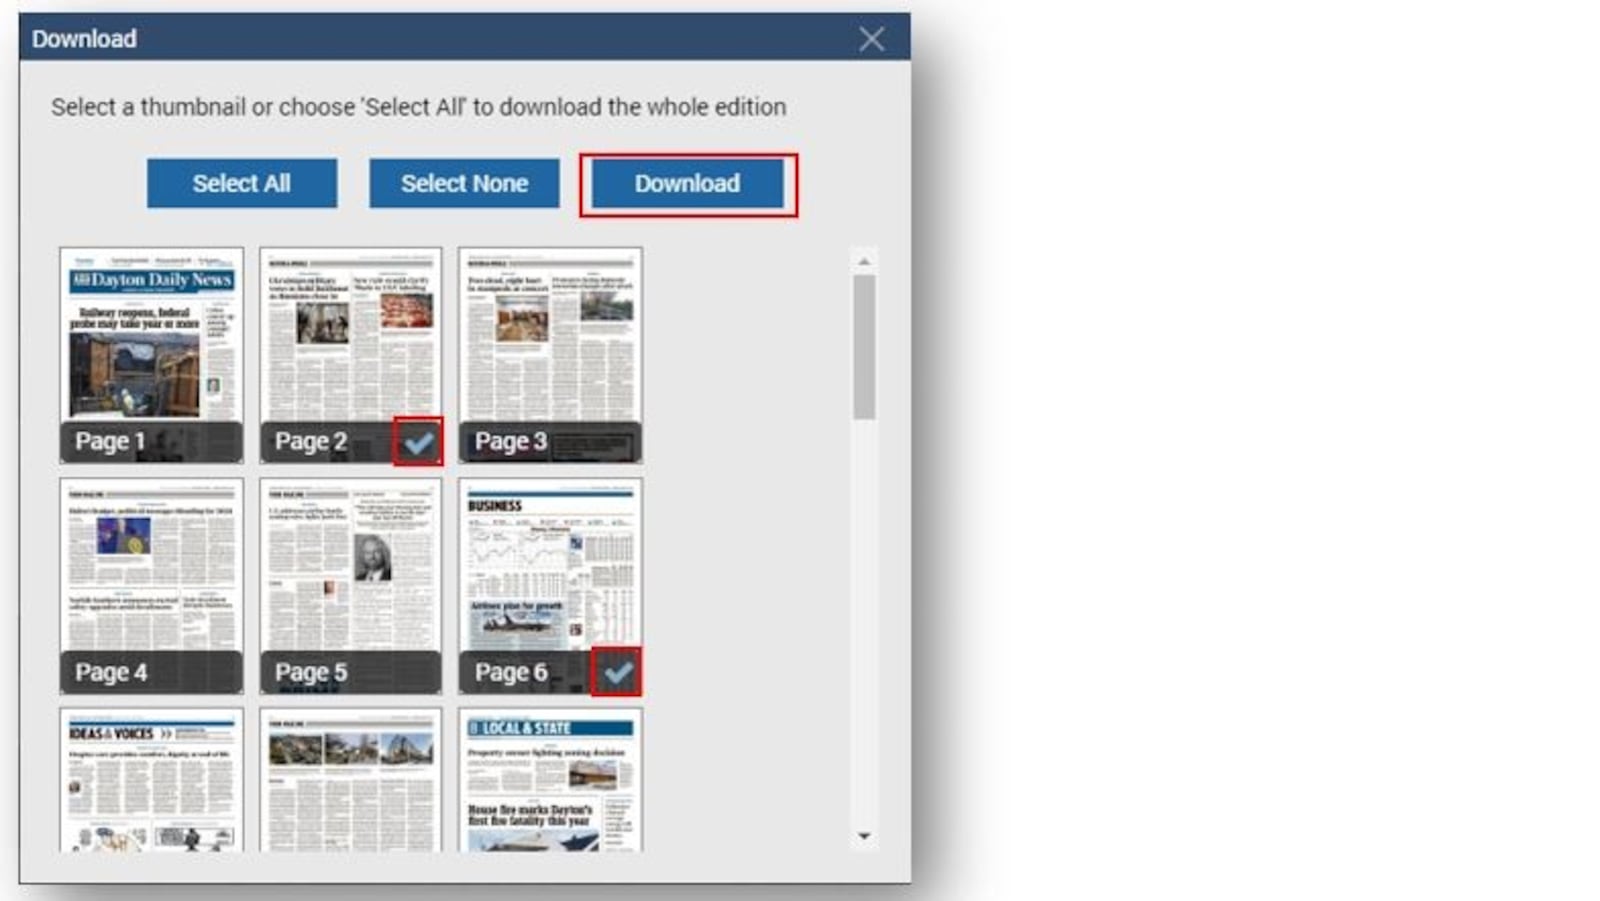Click the Page 1 label bar
The image size is (1600, 901).
coord(151,442)
